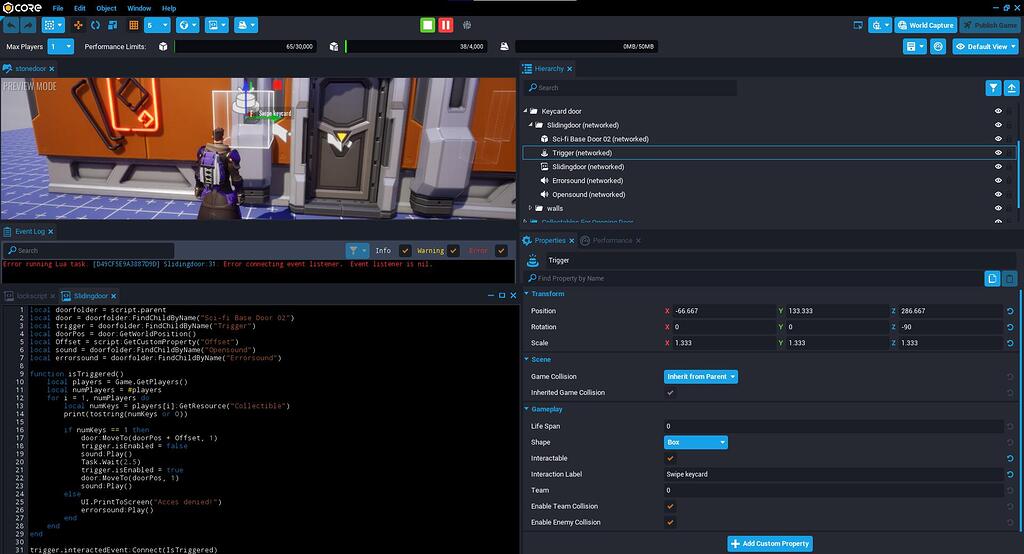The image size is (1024, 554).
Task: Click the Undo arrow in the toolbar
Action: click(x=11, y=25)
